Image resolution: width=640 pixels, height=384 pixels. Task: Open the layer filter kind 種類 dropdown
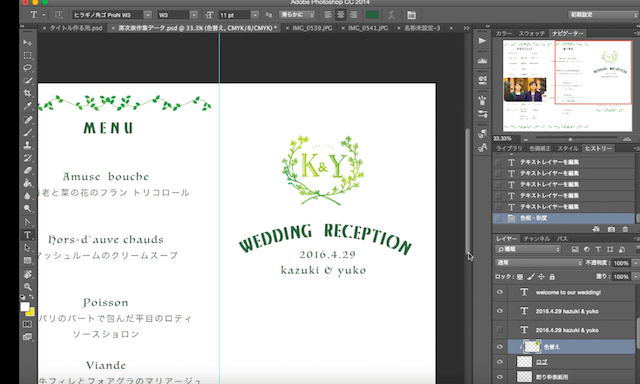527,249
